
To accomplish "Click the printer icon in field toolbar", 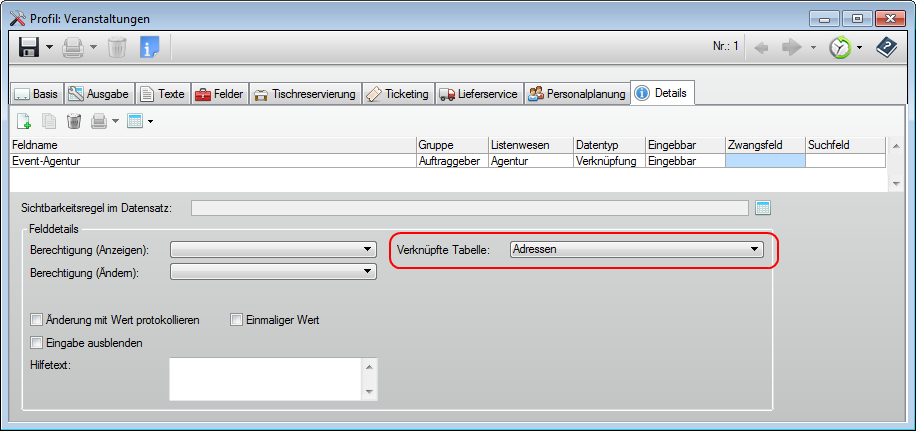I will pos(99,121).
